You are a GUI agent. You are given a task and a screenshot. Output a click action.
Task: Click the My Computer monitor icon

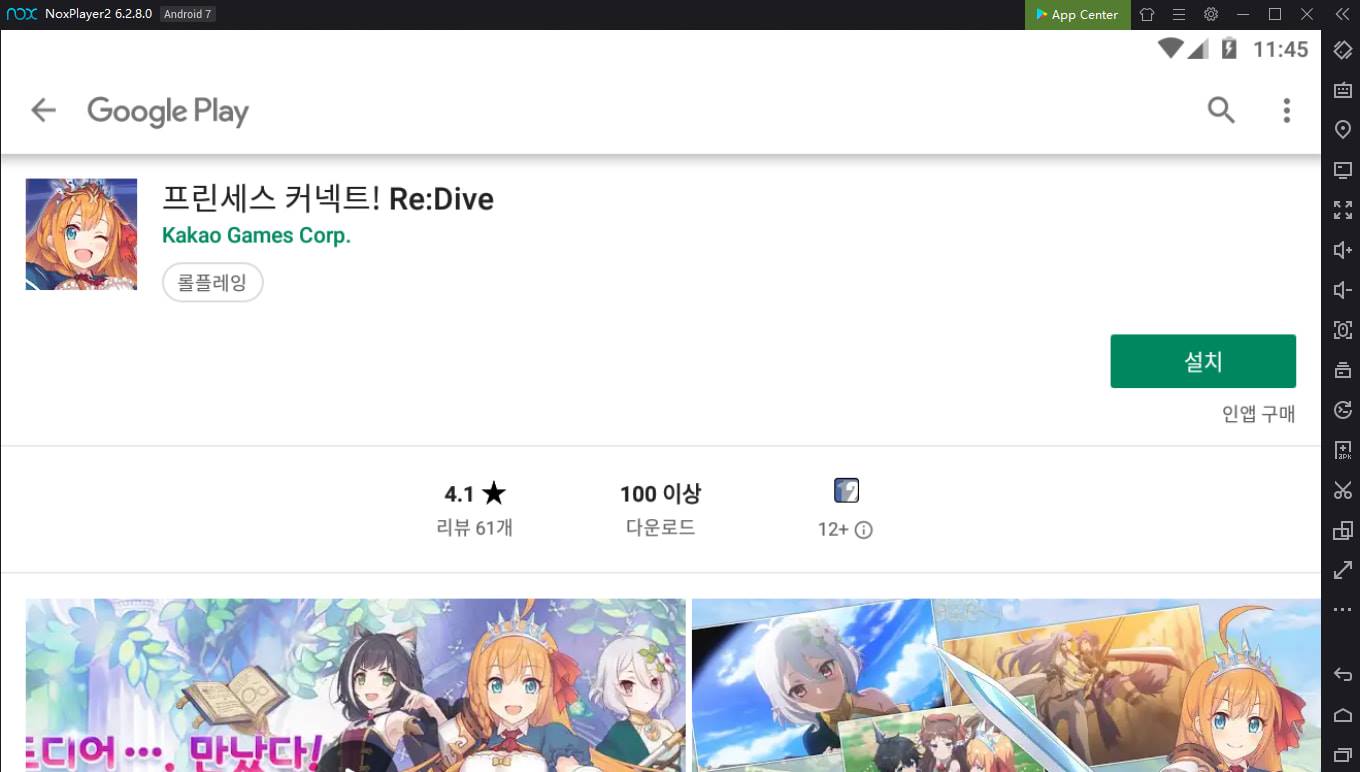[1343, 170]
